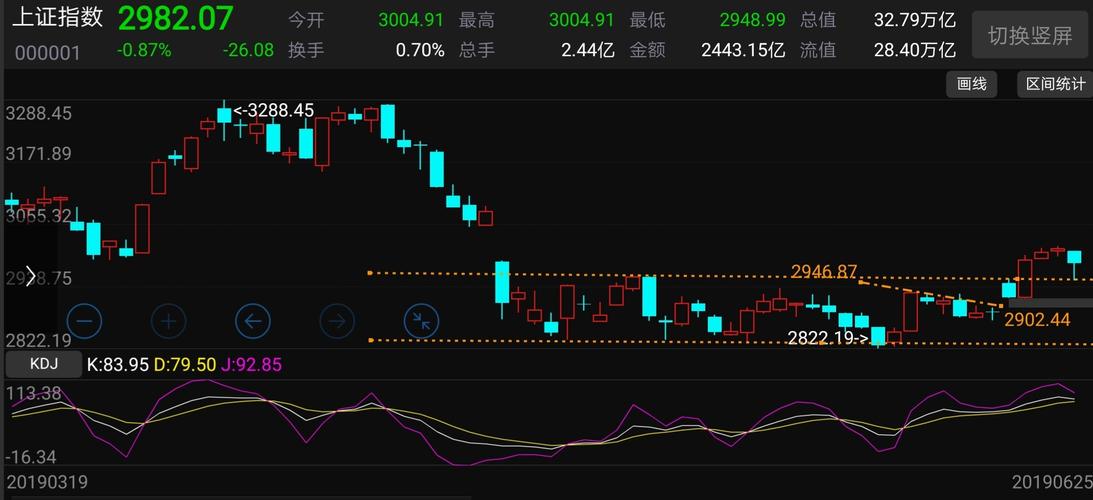Move chart right with forward arrow icon

point(337,321)
